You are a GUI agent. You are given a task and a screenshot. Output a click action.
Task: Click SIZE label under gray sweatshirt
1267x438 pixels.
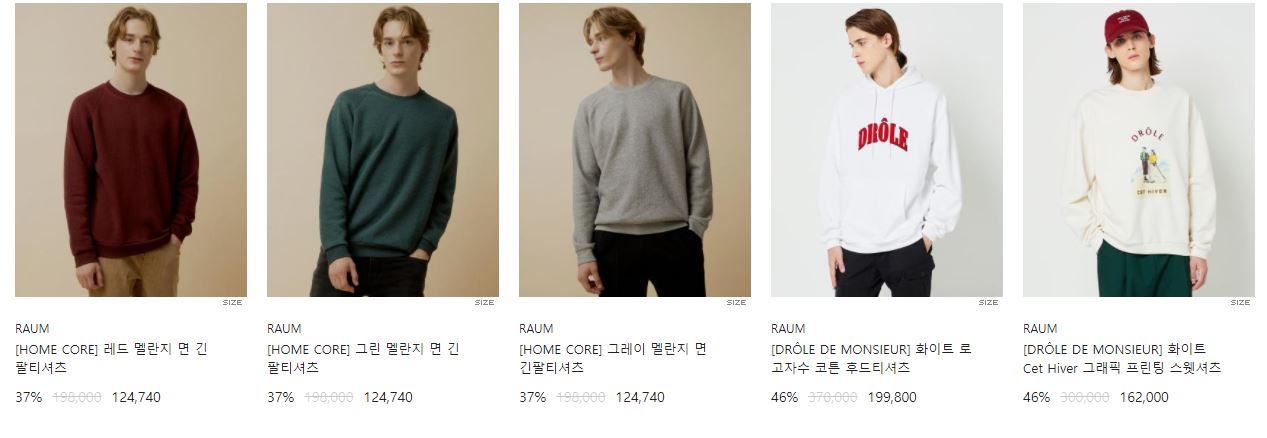736,302
